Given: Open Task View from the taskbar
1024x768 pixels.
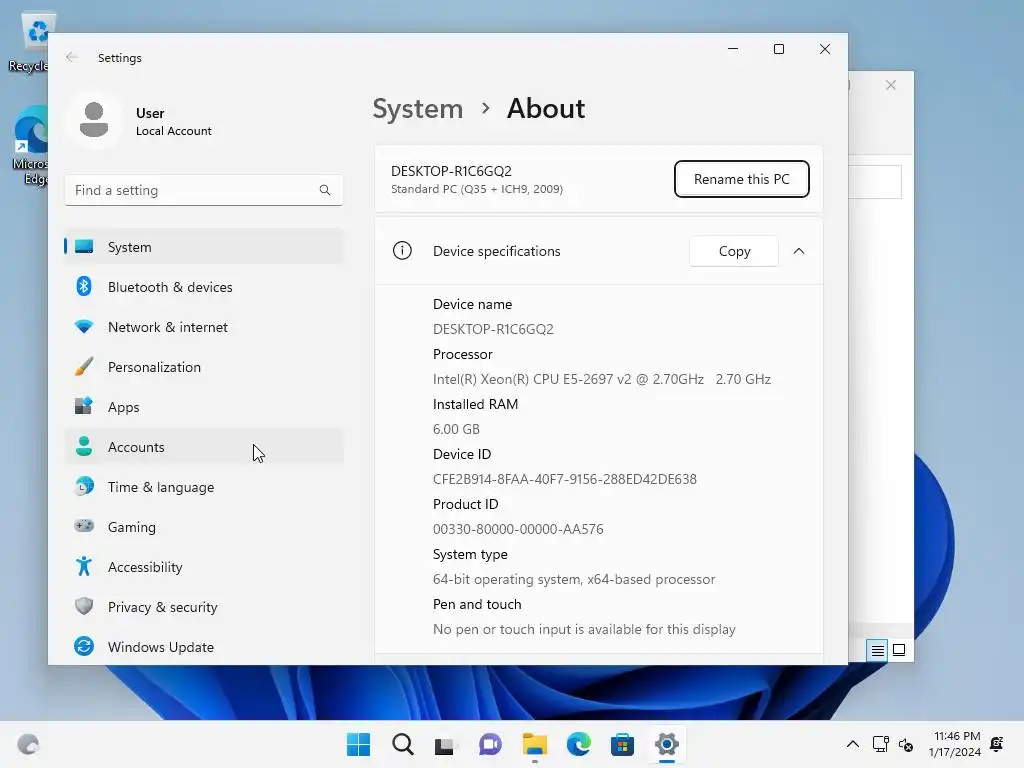Looking at the screenshot, I should [x=445, y=744].
